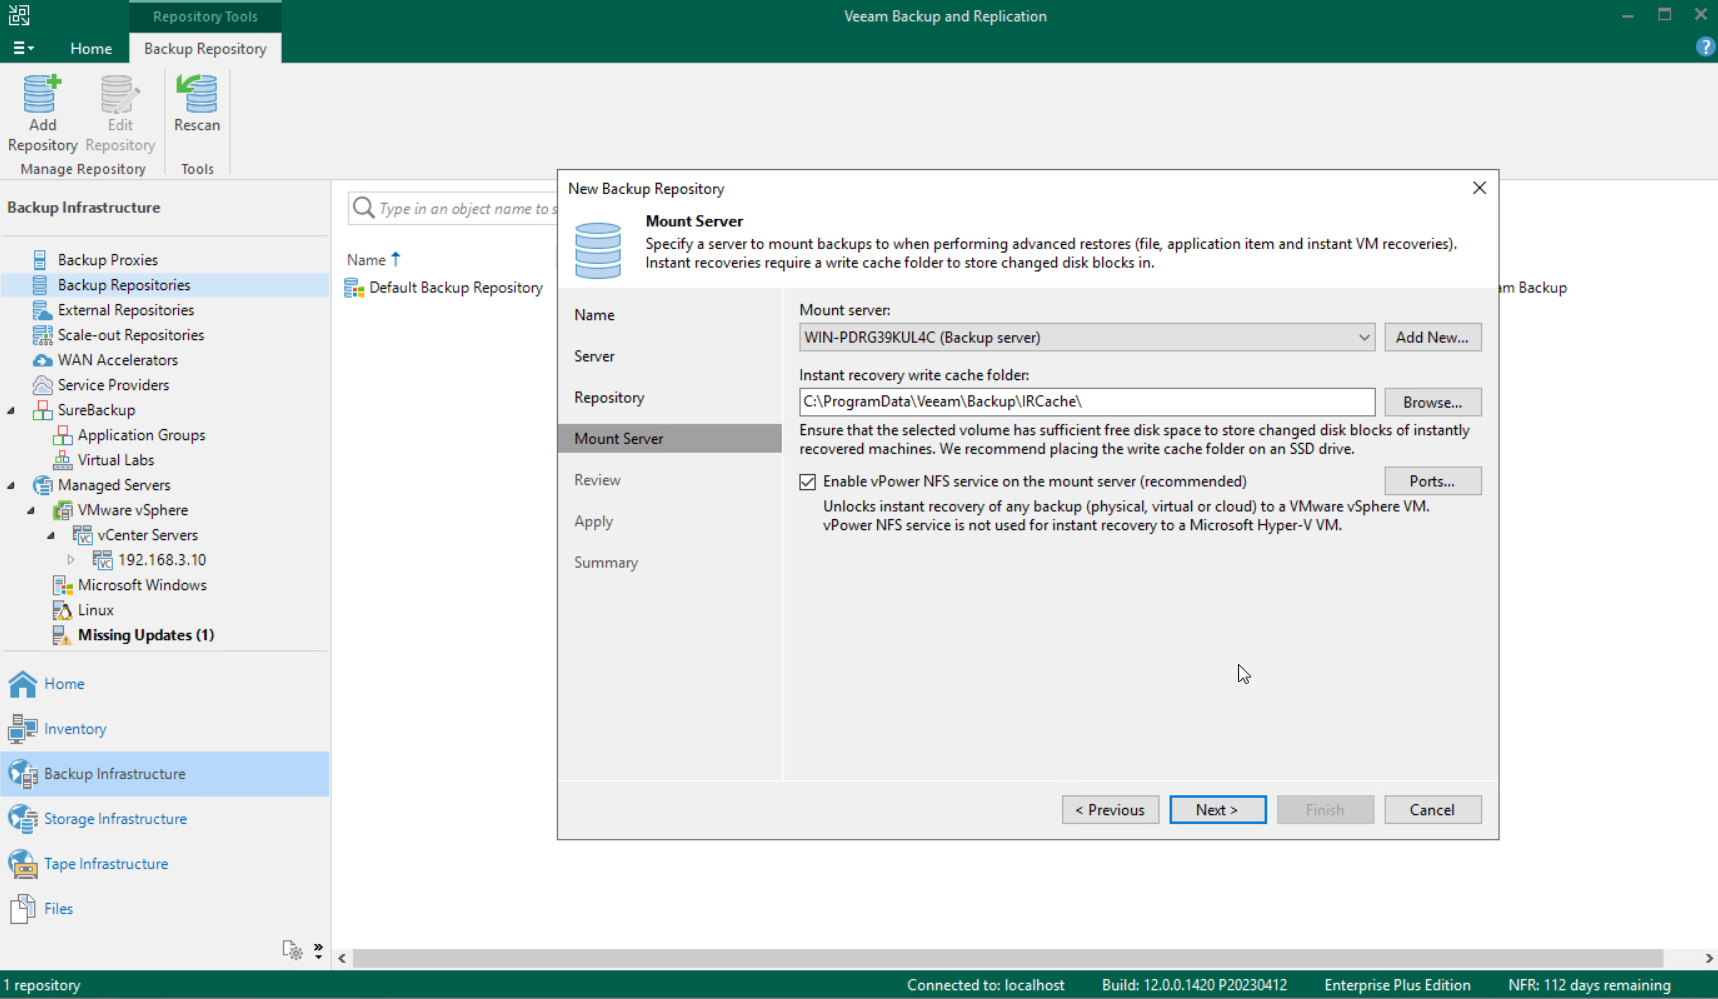
Task: Click the Inventory navigation icon
Action: (x=23, y=729)
